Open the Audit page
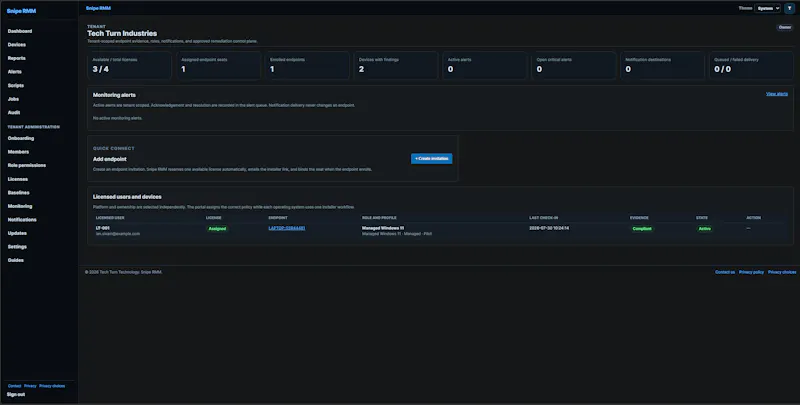This screenshot has height=405, width=800. (14, 113)
